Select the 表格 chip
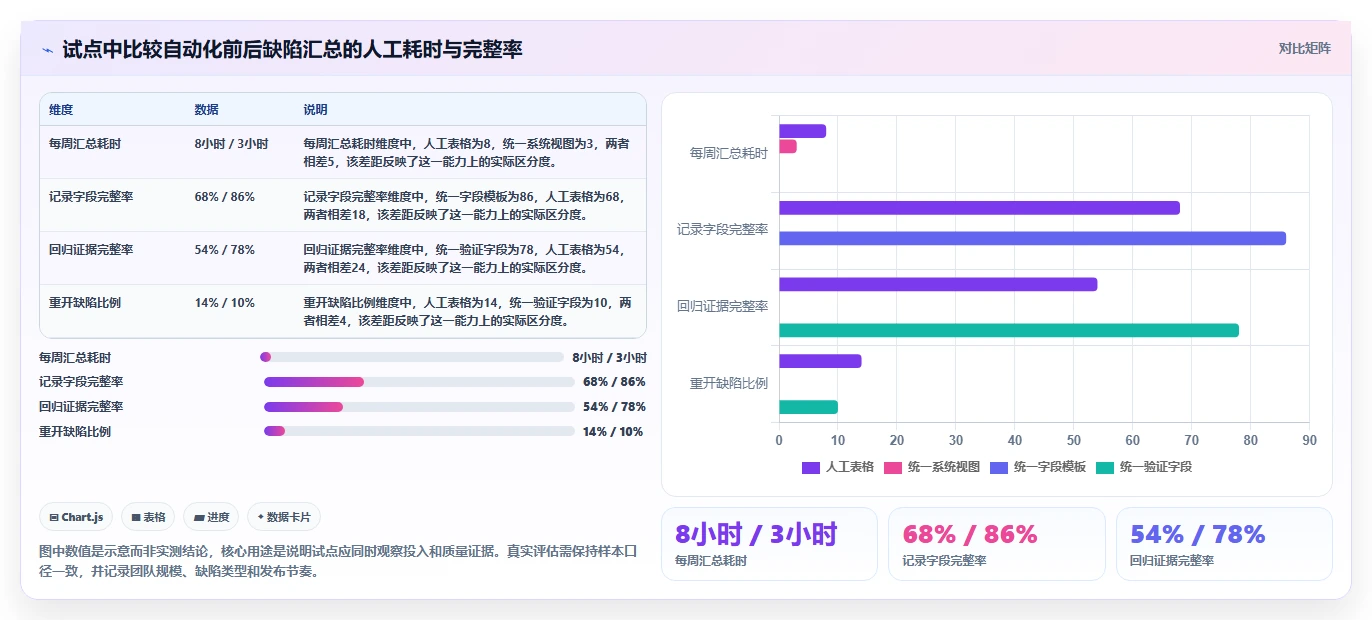The height and width of the screenshot is (620, 1372). 148,517
